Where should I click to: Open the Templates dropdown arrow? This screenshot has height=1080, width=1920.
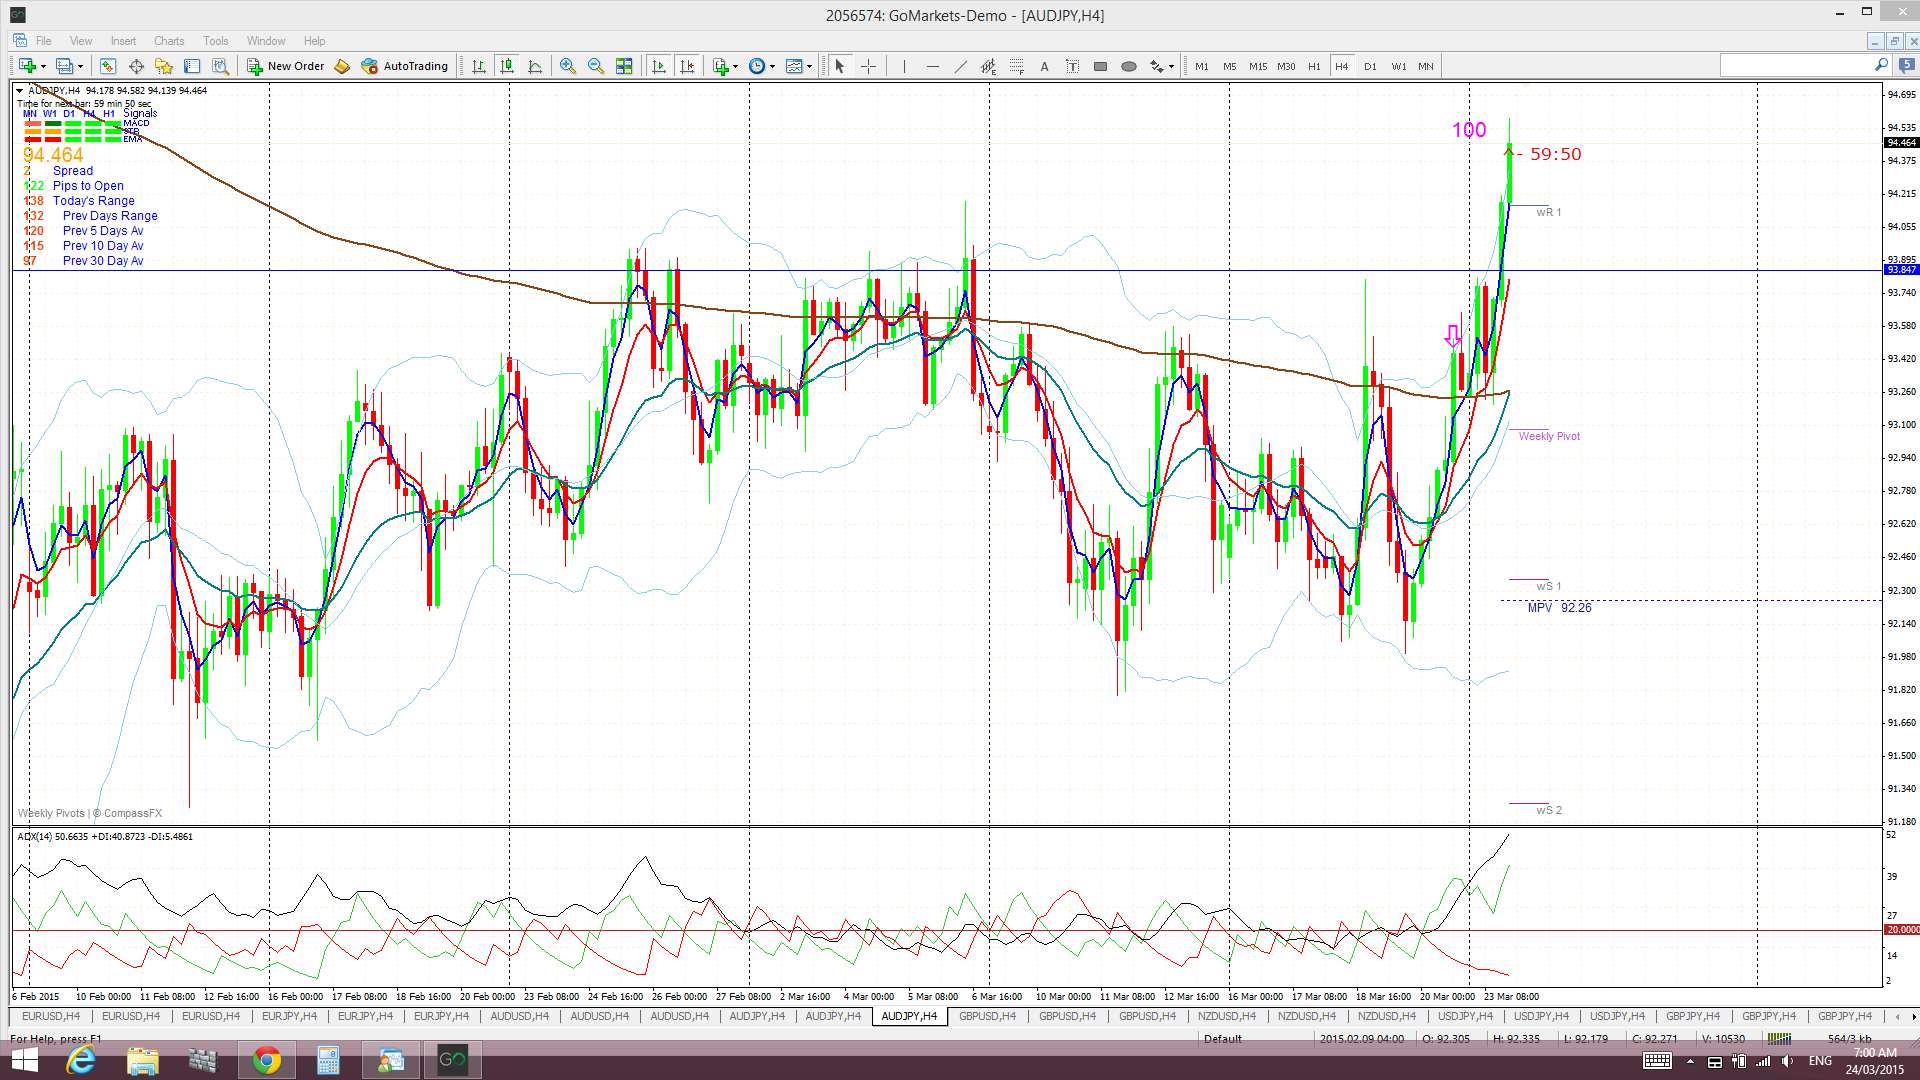coord(810,66)
